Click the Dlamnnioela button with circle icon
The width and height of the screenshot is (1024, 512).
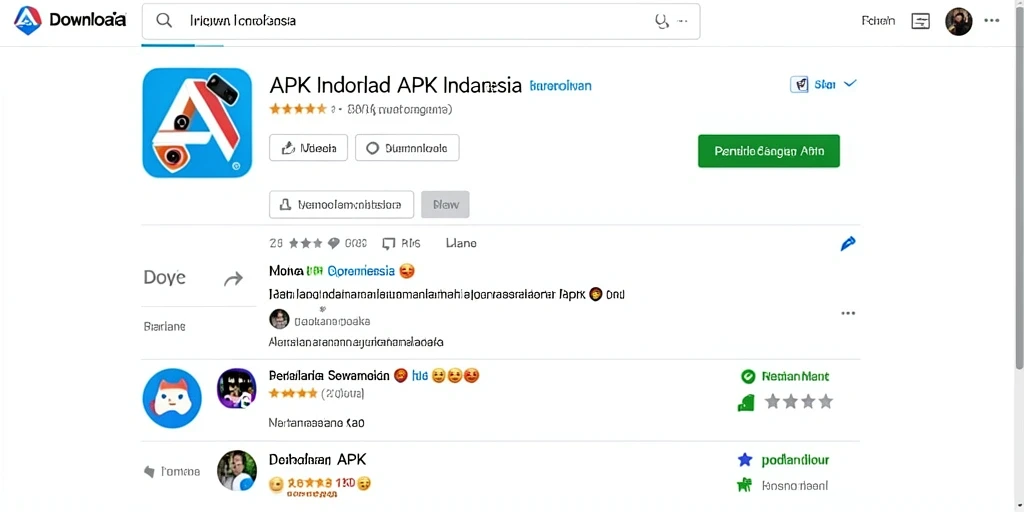[407, 148]
